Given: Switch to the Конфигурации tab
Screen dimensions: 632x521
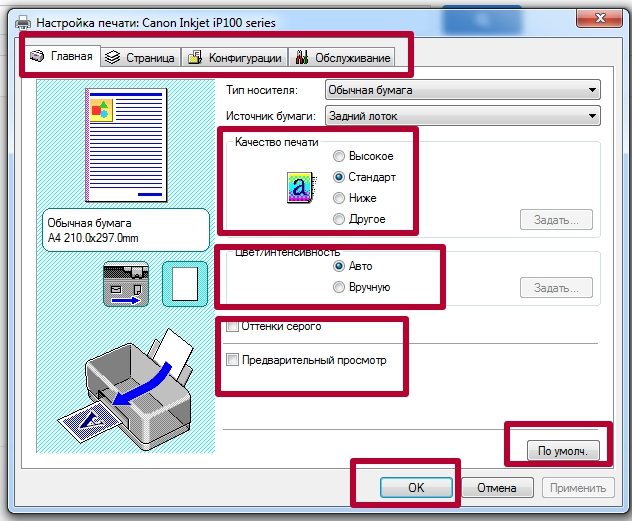Looking at the screenshot, I should pos(235,58).
